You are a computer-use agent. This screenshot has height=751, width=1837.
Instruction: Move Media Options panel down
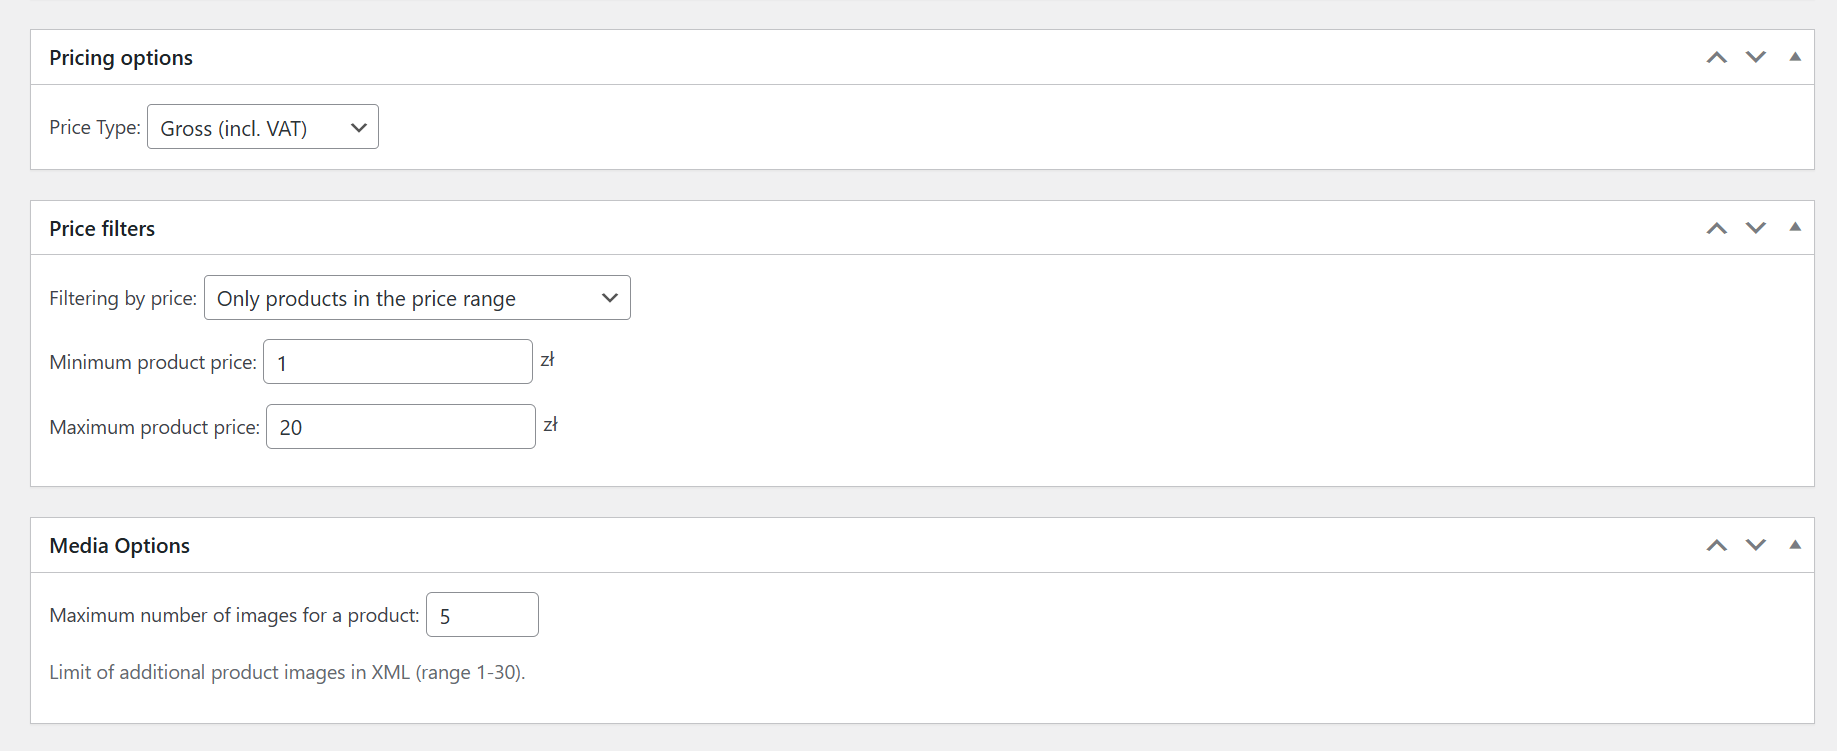pyautogui.click(x=1755, y=545)
